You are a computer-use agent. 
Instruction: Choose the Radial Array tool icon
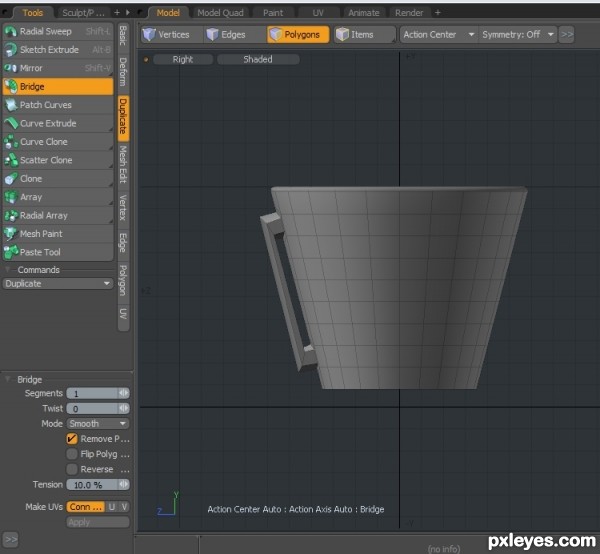11,215
